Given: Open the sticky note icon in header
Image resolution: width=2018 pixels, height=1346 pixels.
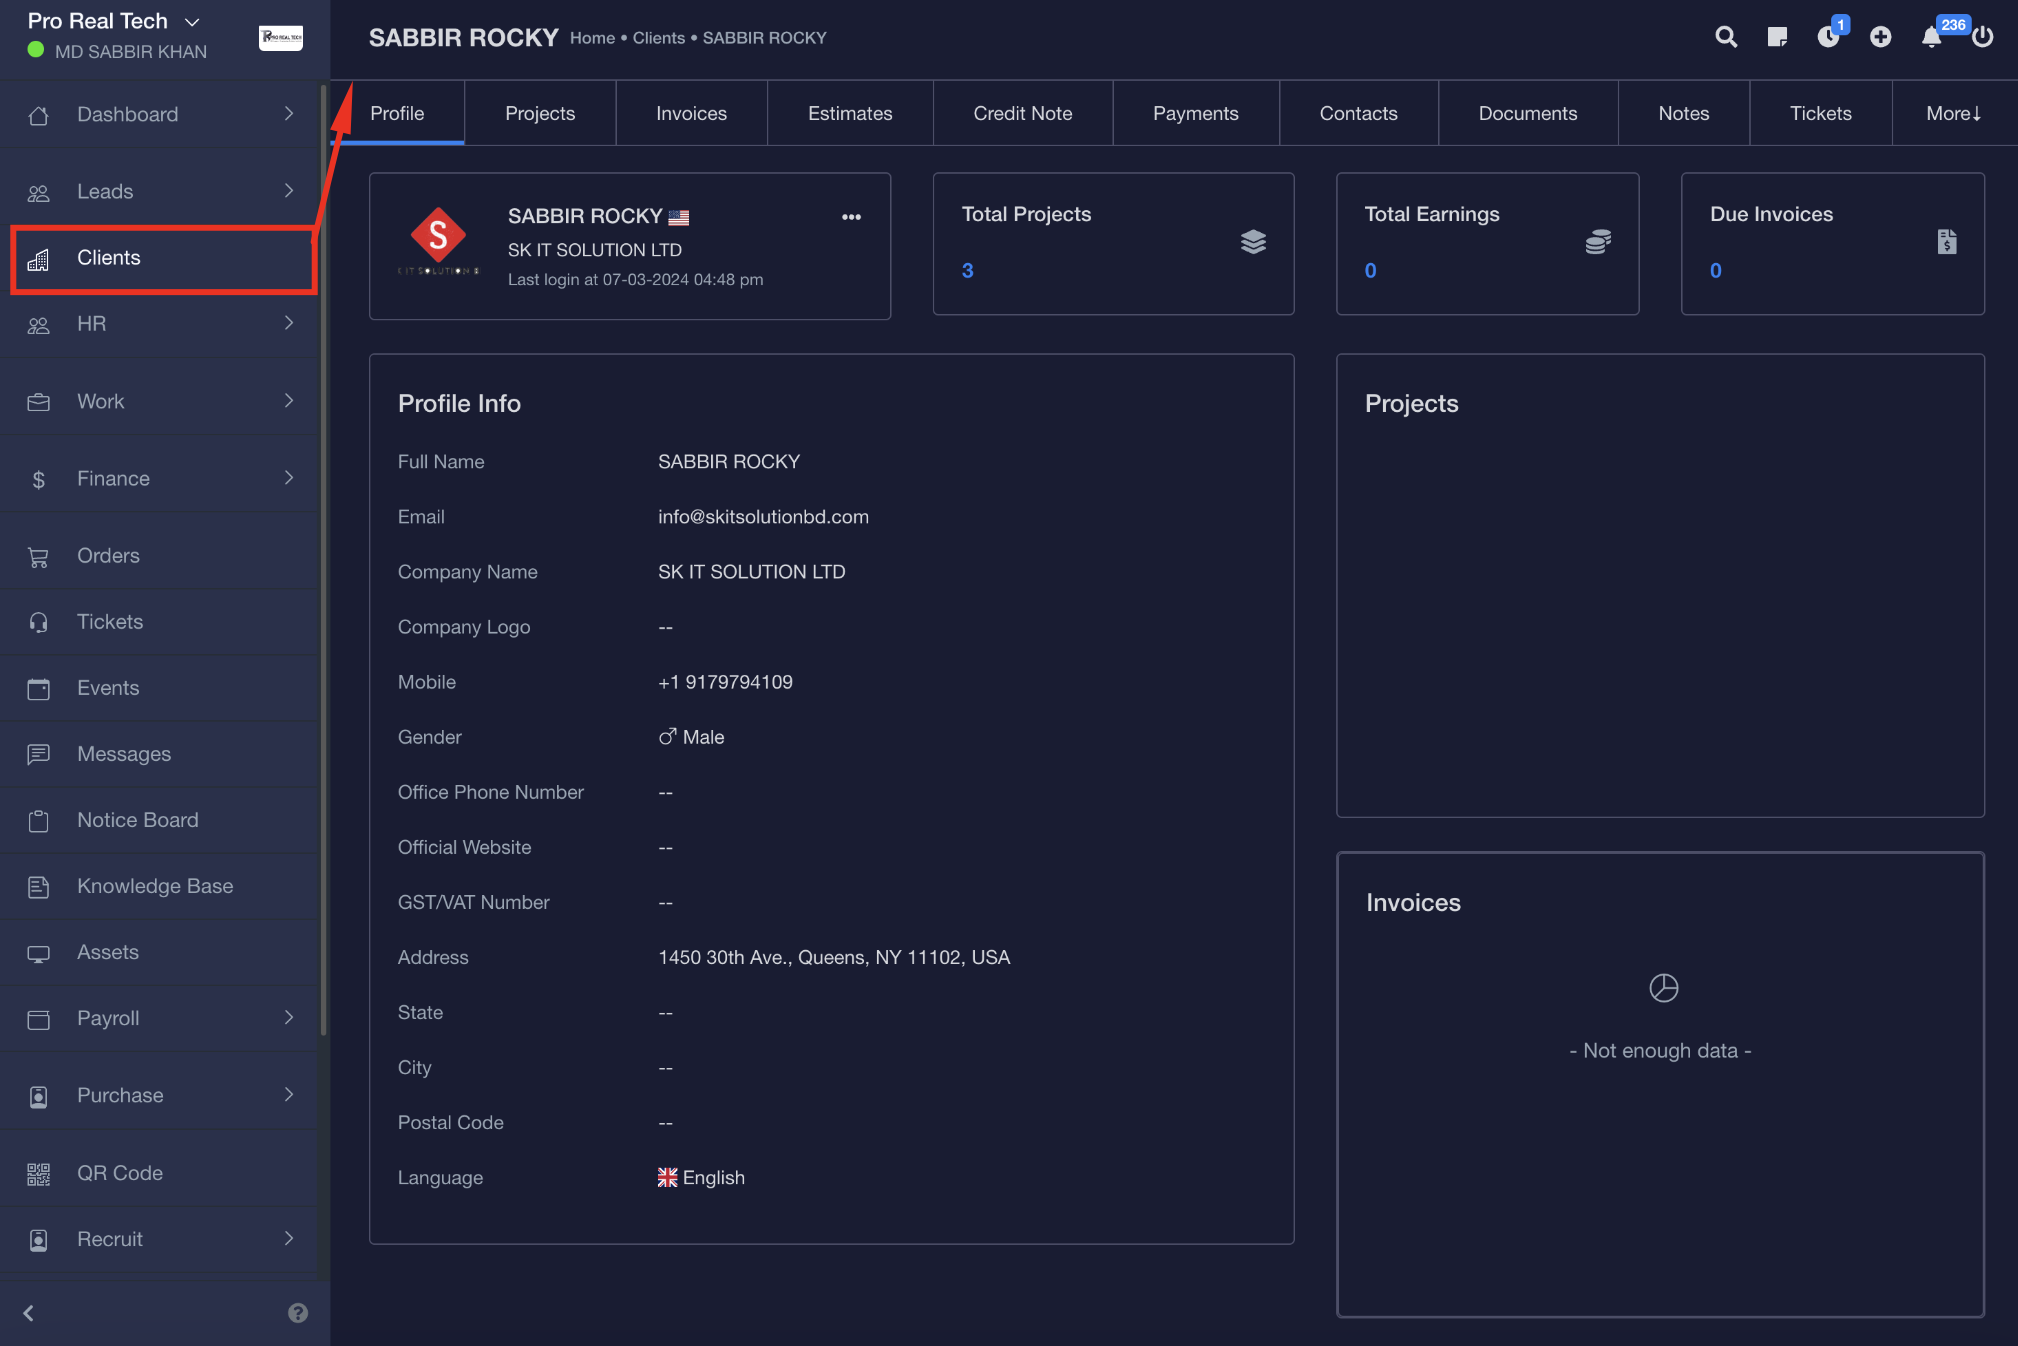Looking at the screenshot, I should click(1777, 37).
